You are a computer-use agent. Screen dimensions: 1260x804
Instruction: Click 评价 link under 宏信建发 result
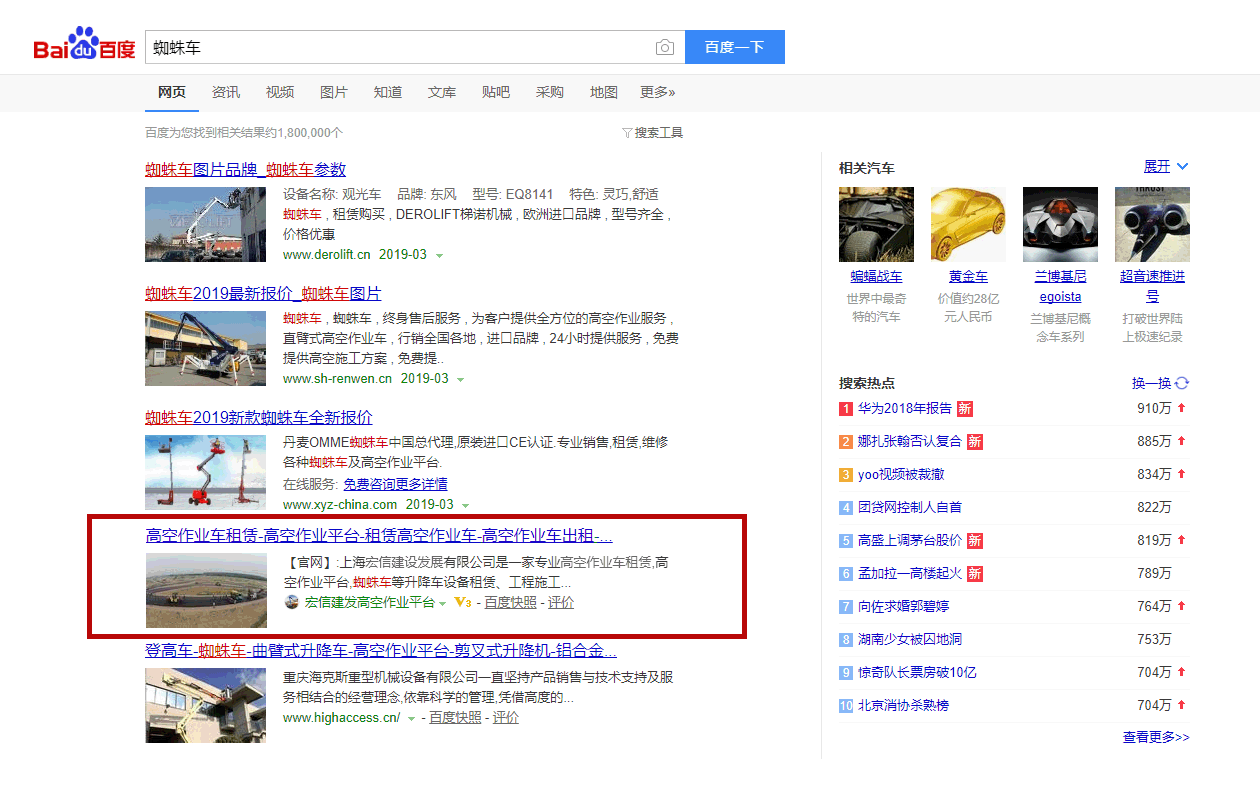561,602
